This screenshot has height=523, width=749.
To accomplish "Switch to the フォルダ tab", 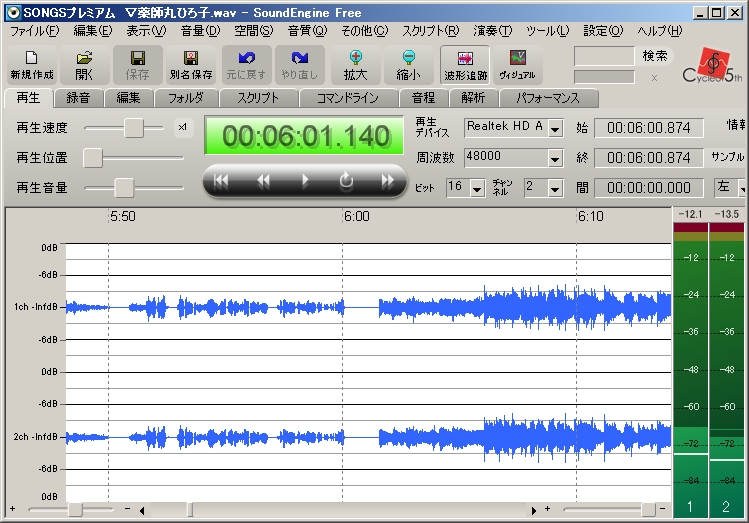I will click(186, 98).
